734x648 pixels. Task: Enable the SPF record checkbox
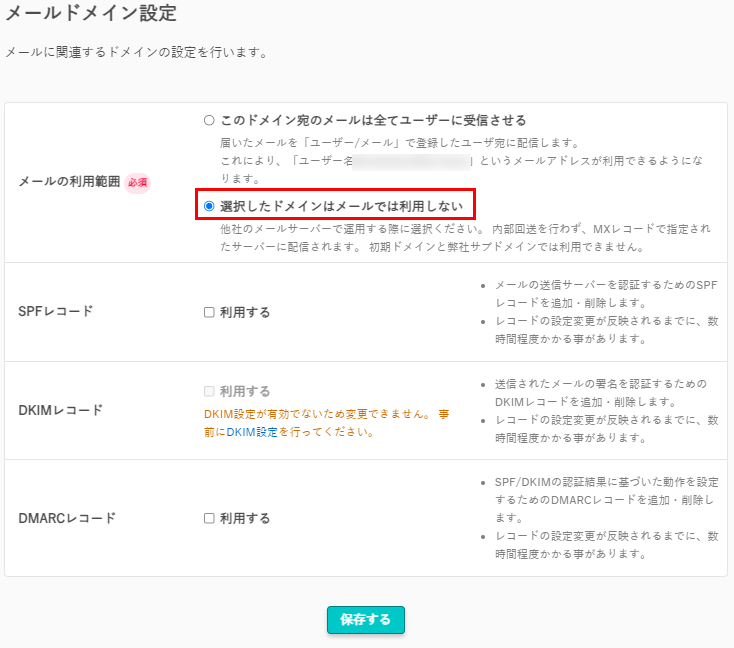point(209,312)
